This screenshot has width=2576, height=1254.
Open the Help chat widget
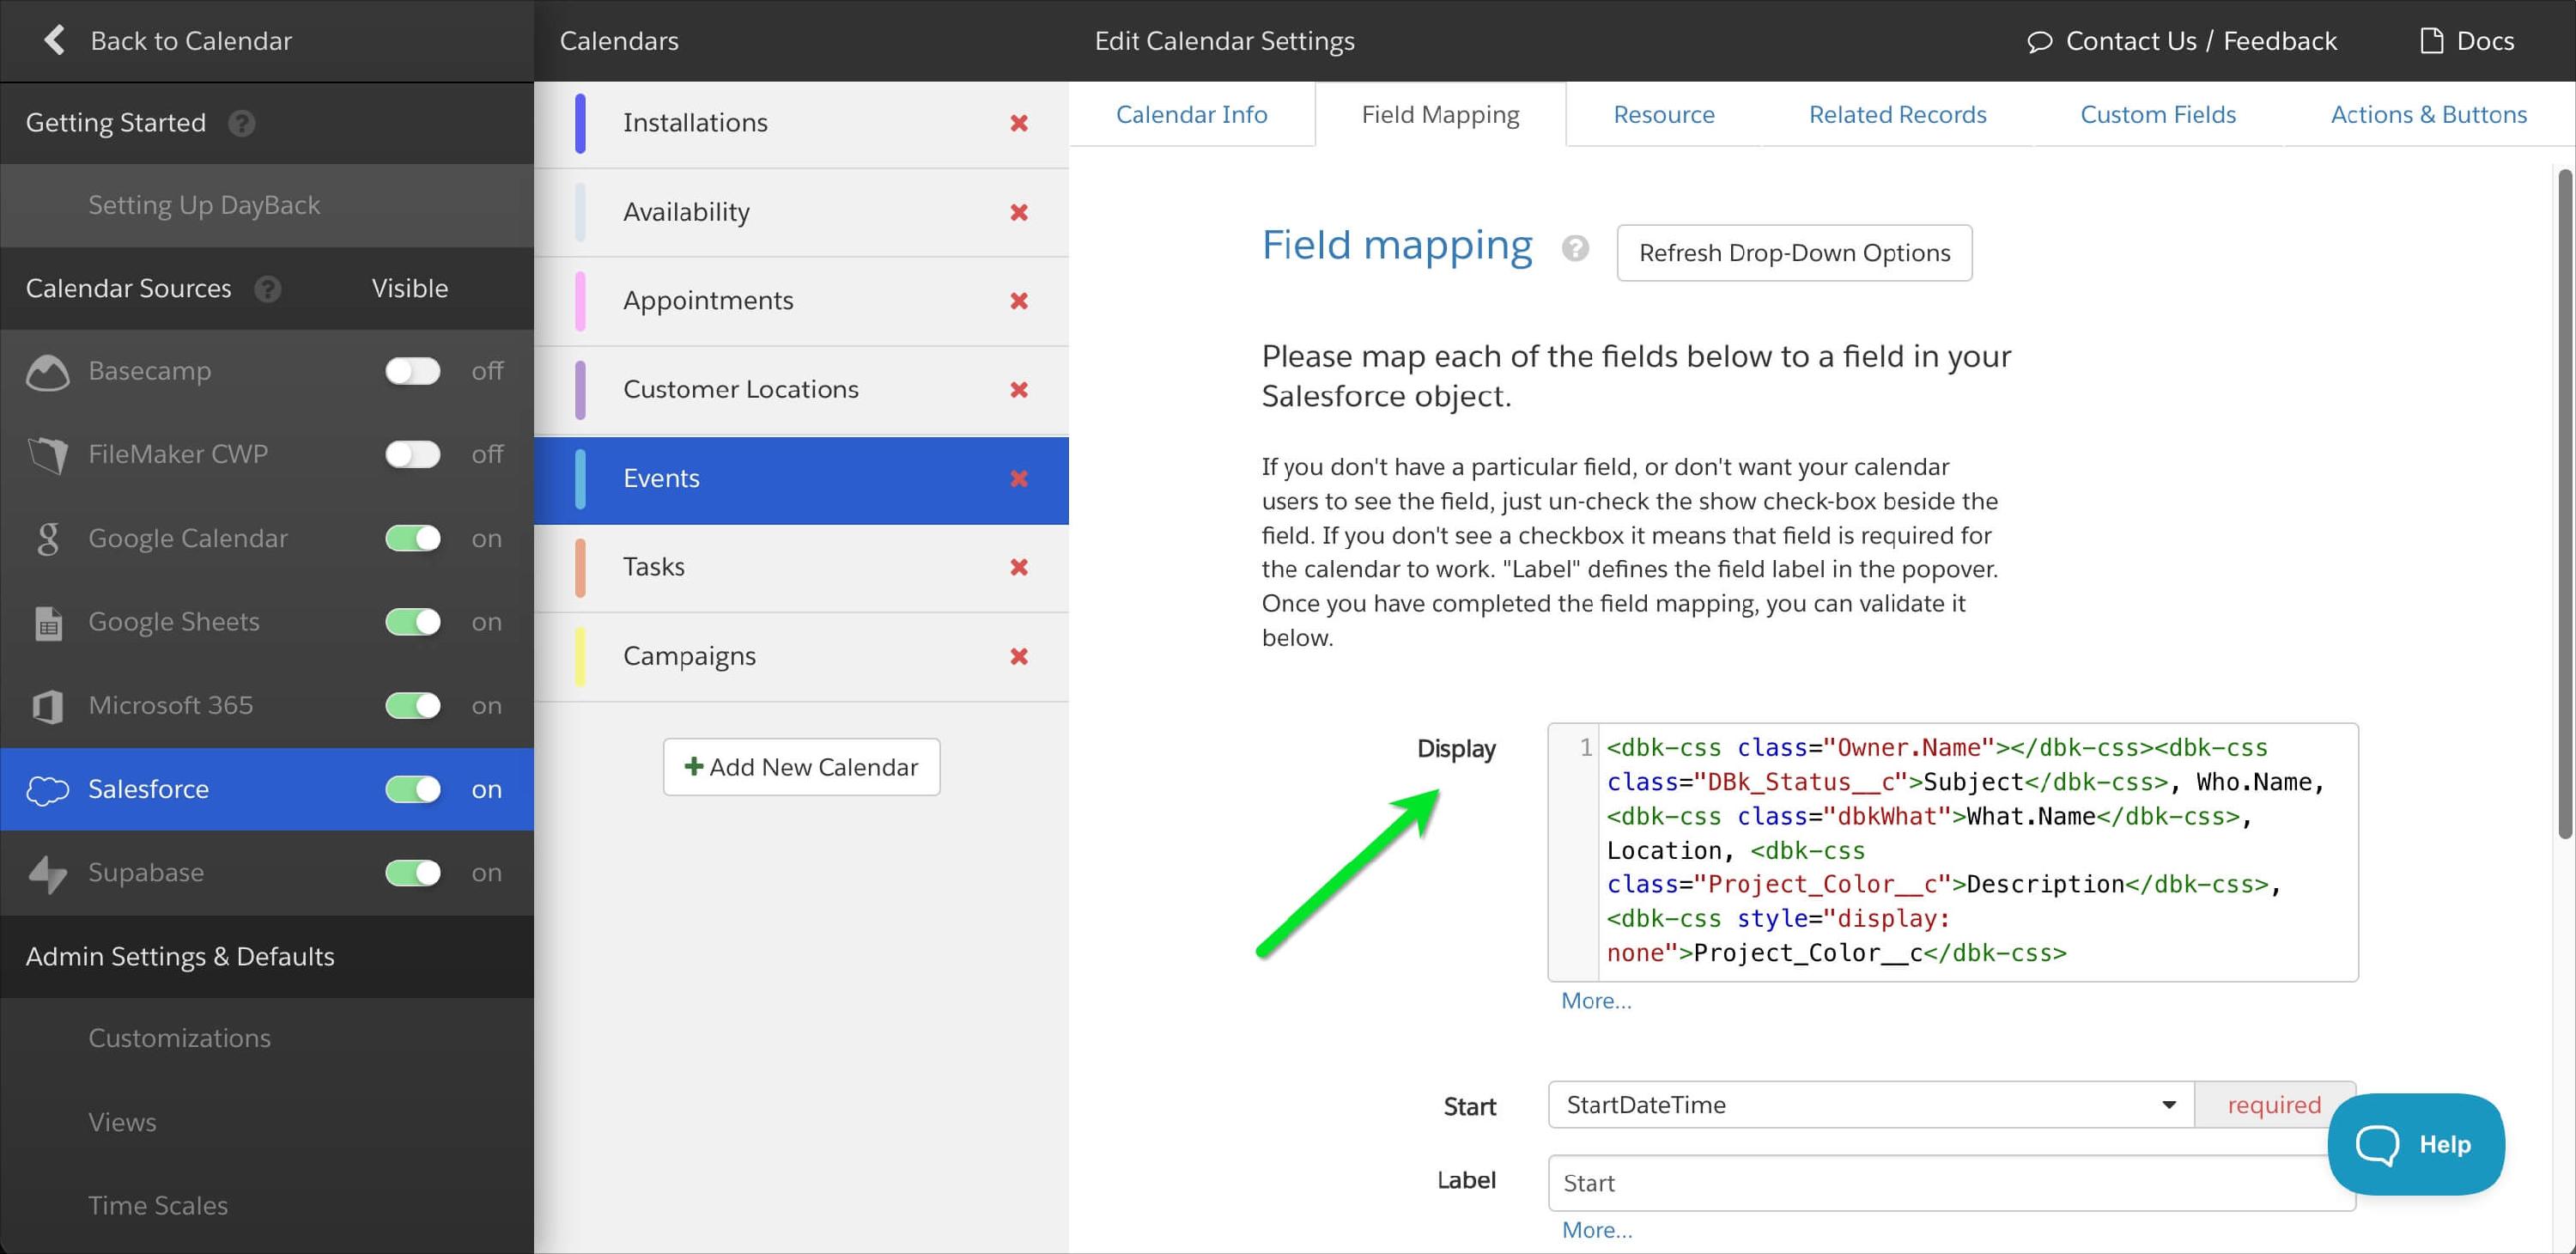[2415, 1144]
